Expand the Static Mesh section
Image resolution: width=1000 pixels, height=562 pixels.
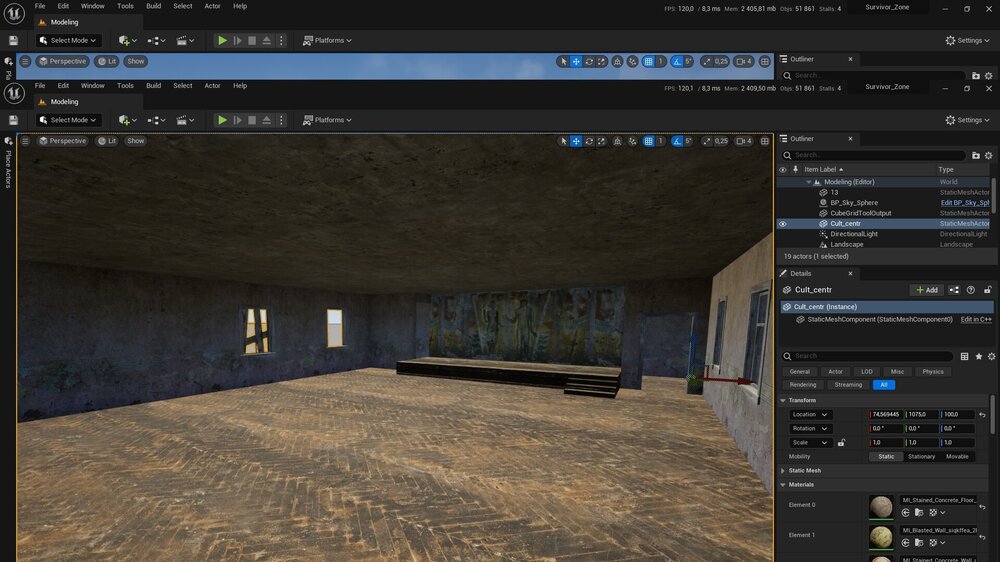click(x=783, y=470)
